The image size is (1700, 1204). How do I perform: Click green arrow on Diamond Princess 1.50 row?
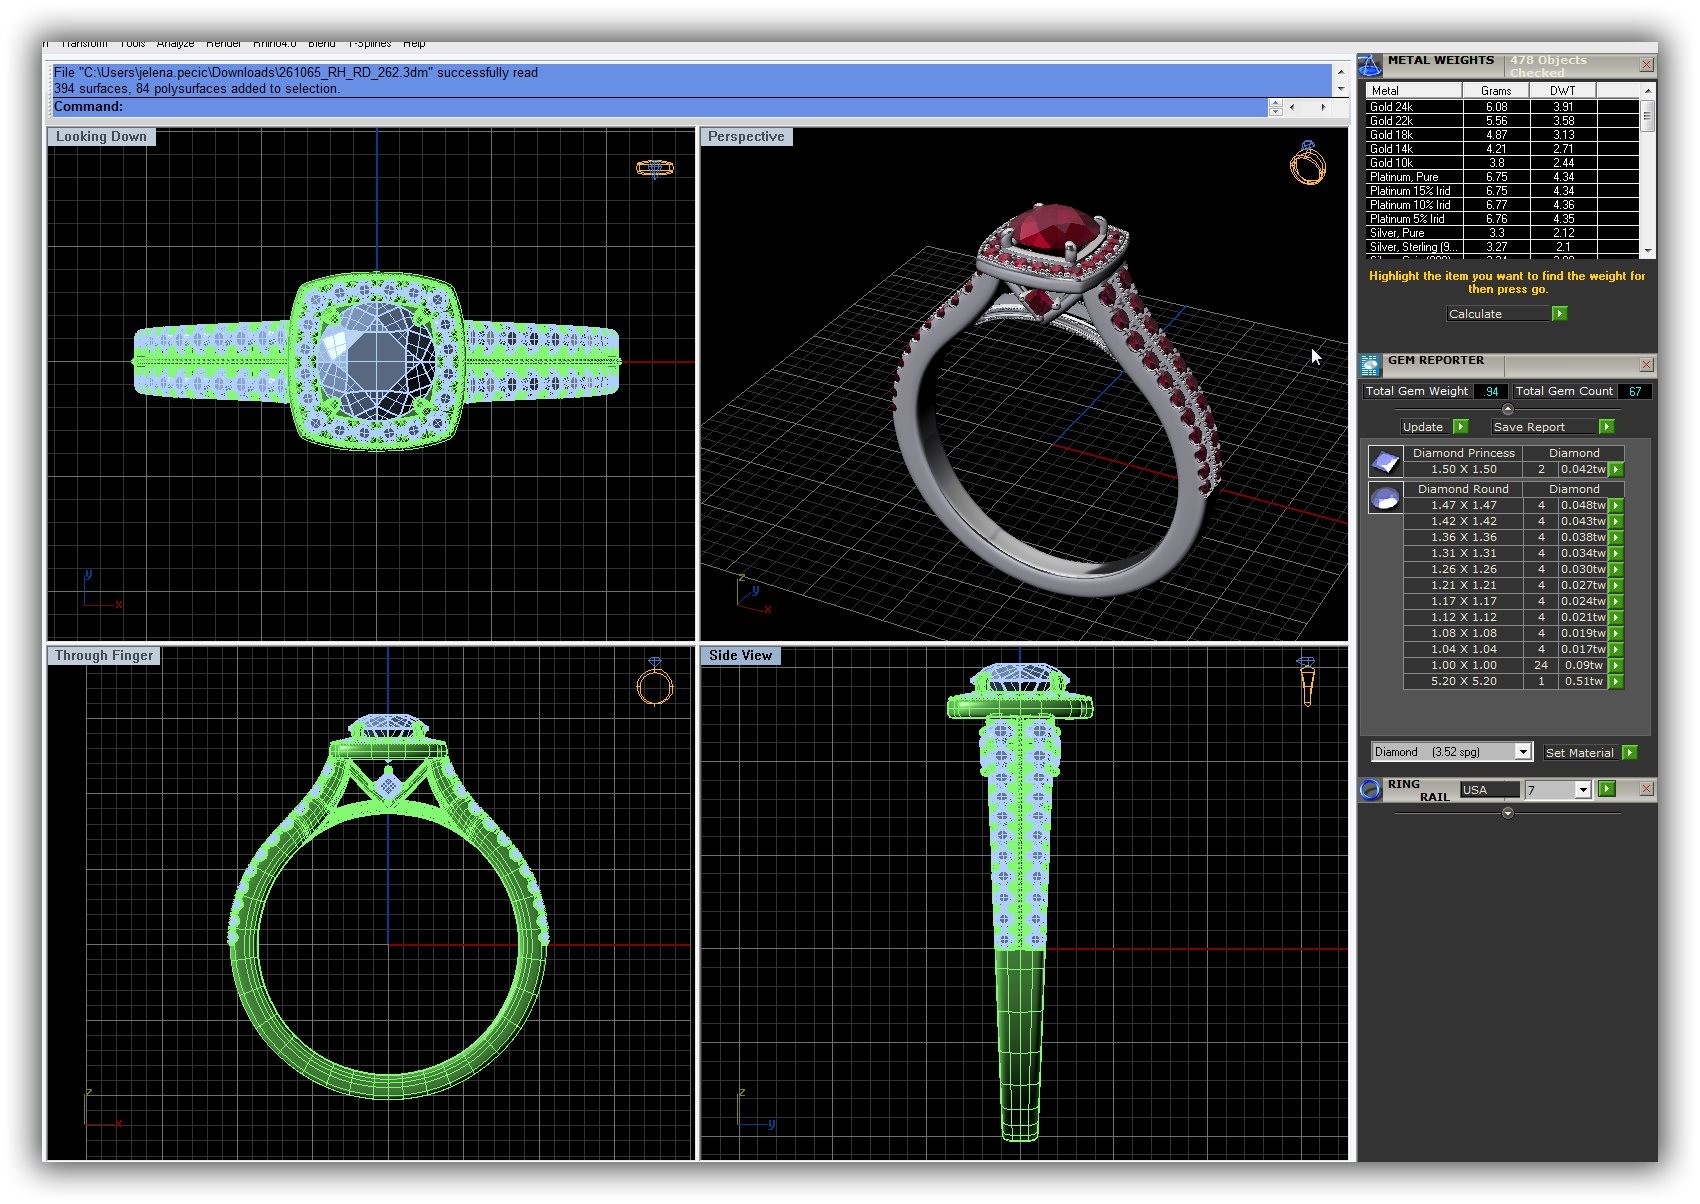(1616, 469)
